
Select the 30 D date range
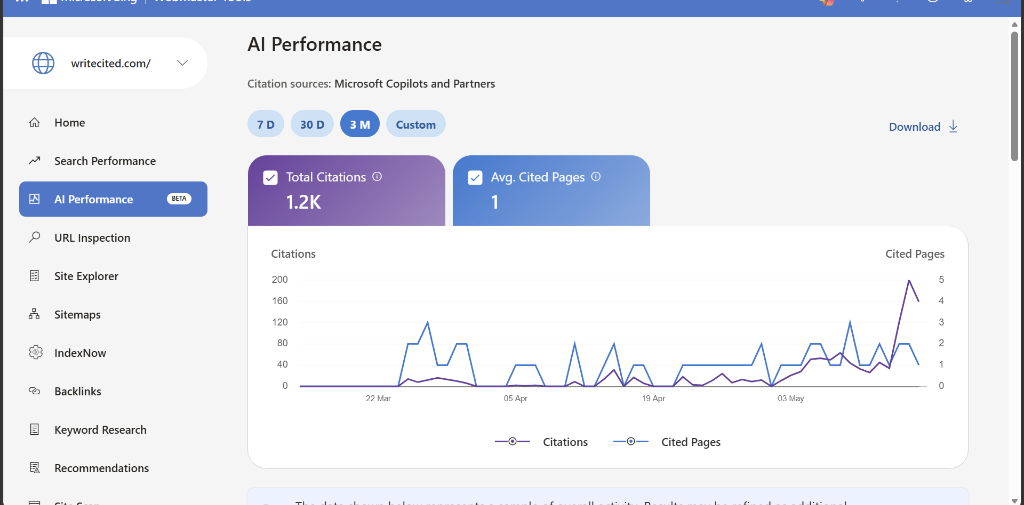[312, 124]
